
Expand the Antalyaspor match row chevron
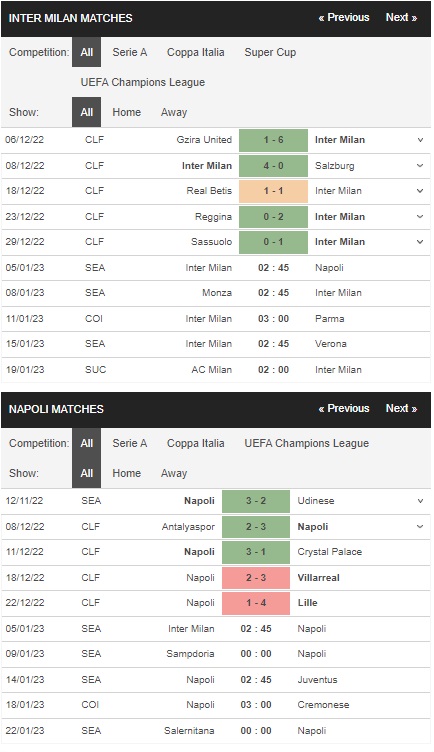(420, 527)
